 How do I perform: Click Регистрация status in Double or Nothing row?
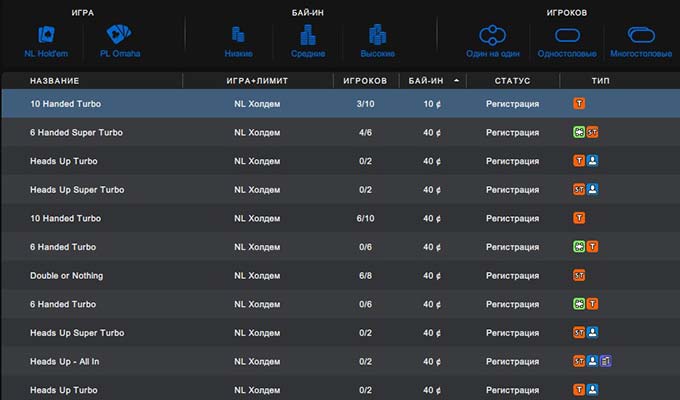point(512,275)
